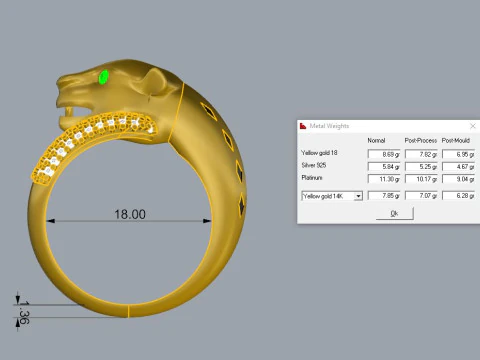This screenshot has width=480, height=360.
Task: Click the red Metal Weights title icon
Action: 303,126
